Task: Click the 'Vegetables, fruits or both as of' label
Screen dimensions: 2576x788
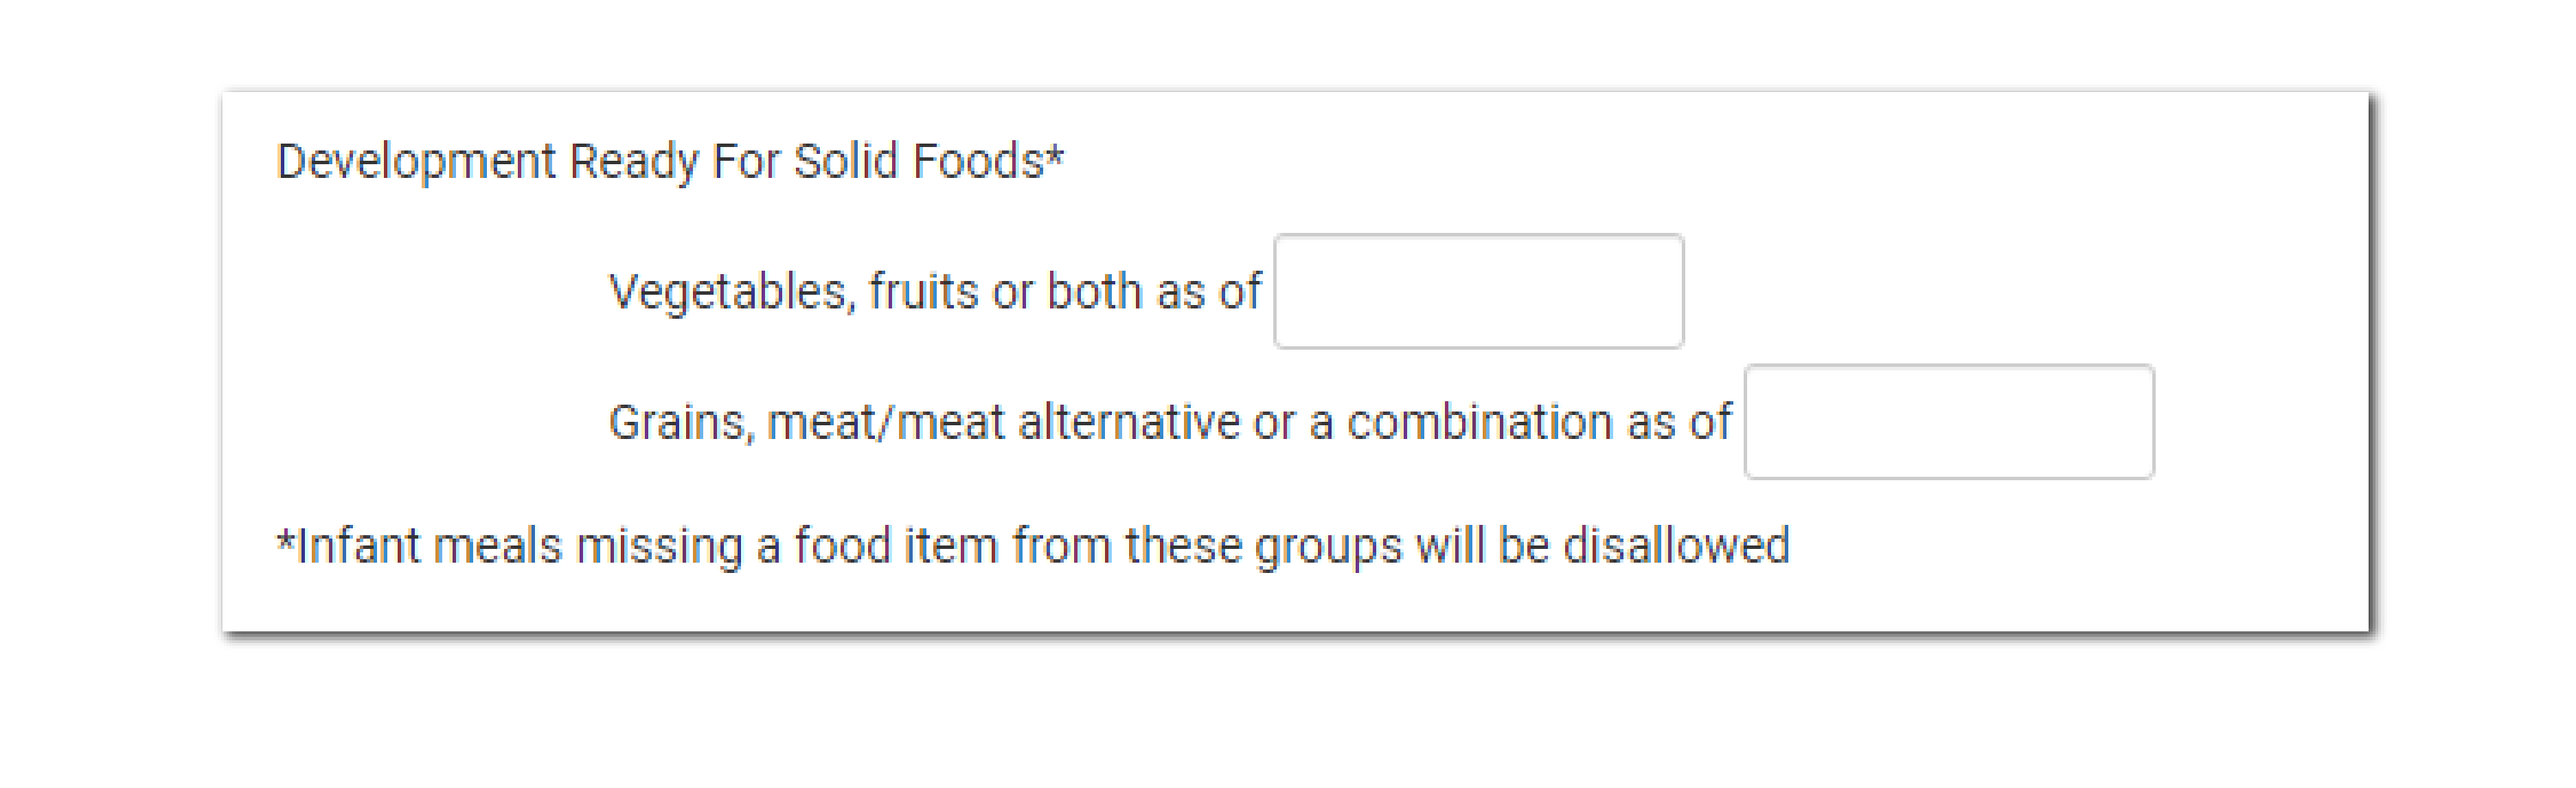Action: [934, 292]
